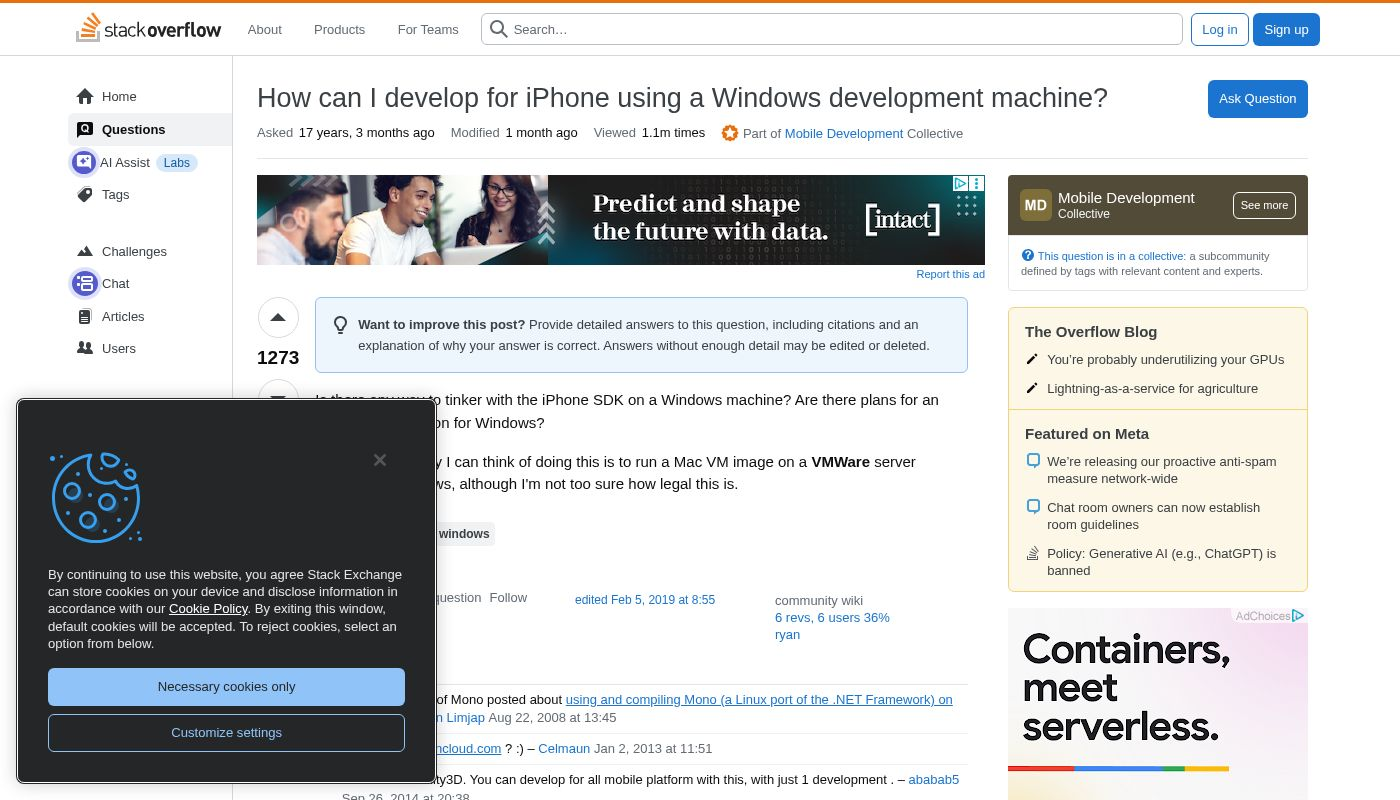Click the Ask Question button
Screen dimensions: 1400x800
pos(1257,99)
